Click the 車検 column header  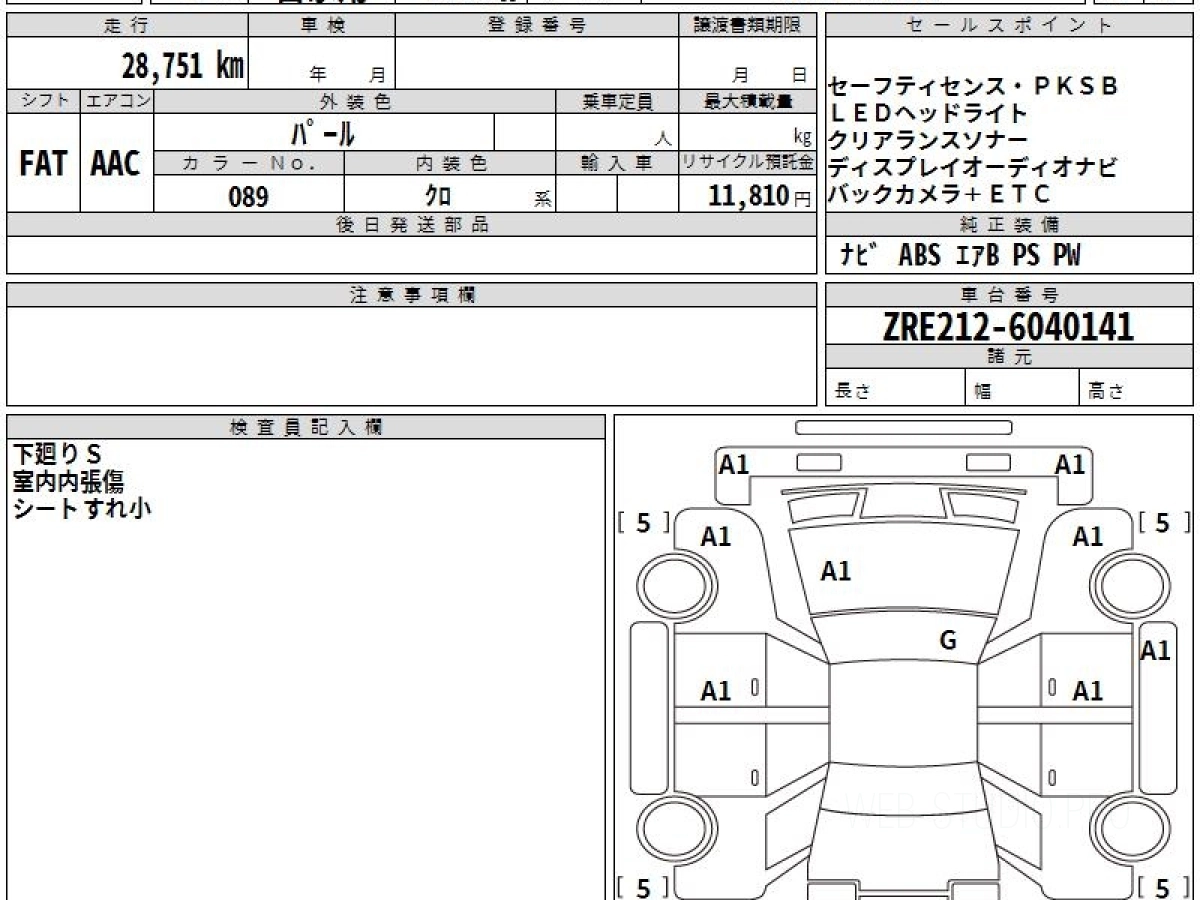pos(322,26)
